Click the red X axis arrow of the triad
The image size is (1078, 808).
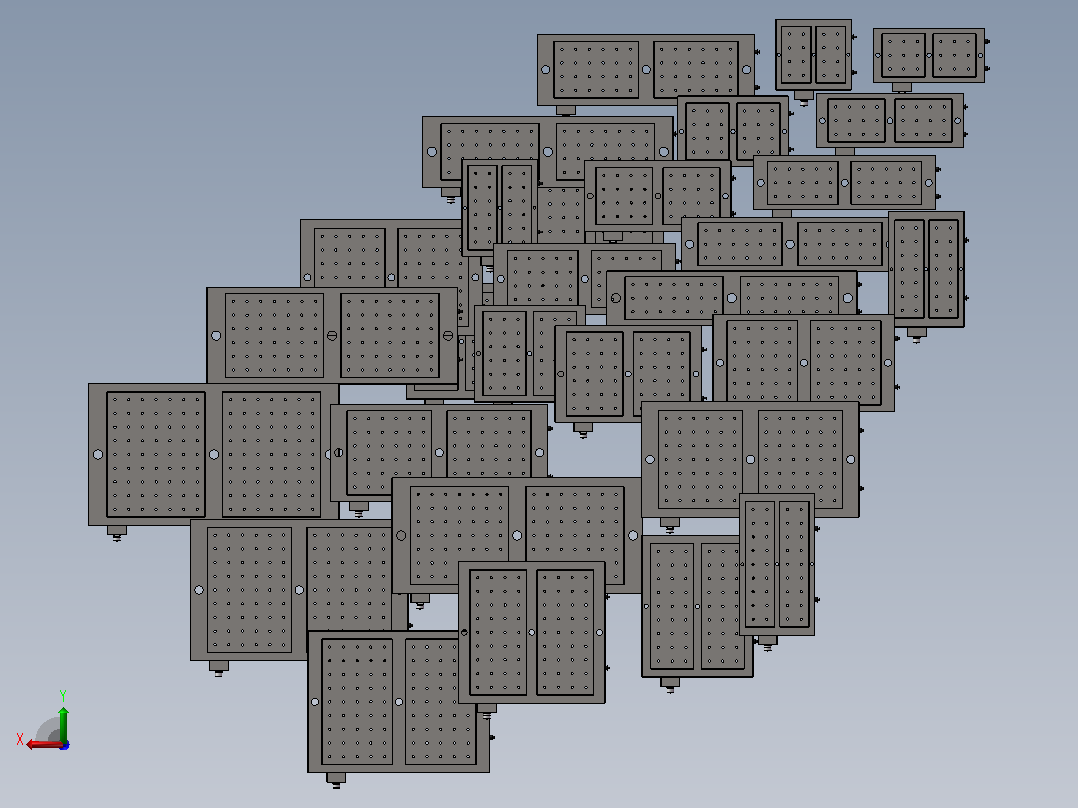click(45, 745)
